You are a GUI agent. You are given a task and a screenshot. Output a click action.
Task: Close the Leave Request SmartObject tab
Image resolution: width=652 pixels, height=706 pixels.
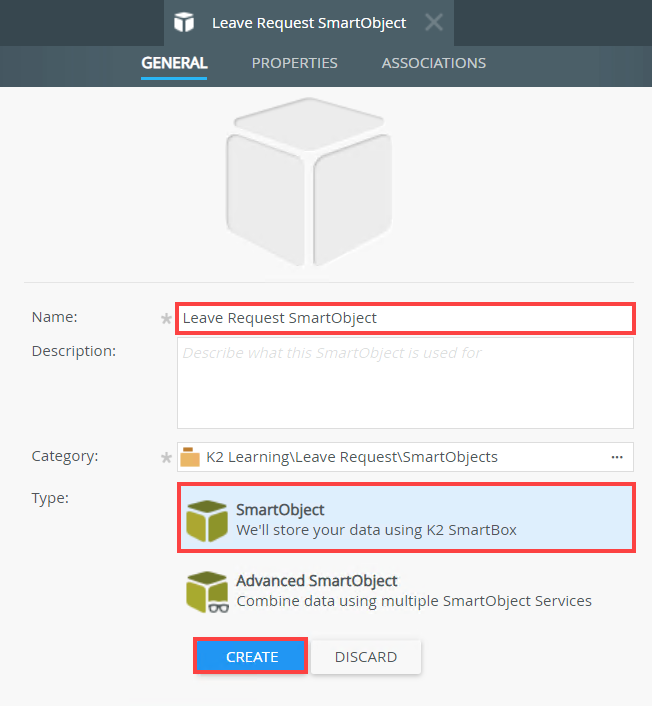[433, 22]
